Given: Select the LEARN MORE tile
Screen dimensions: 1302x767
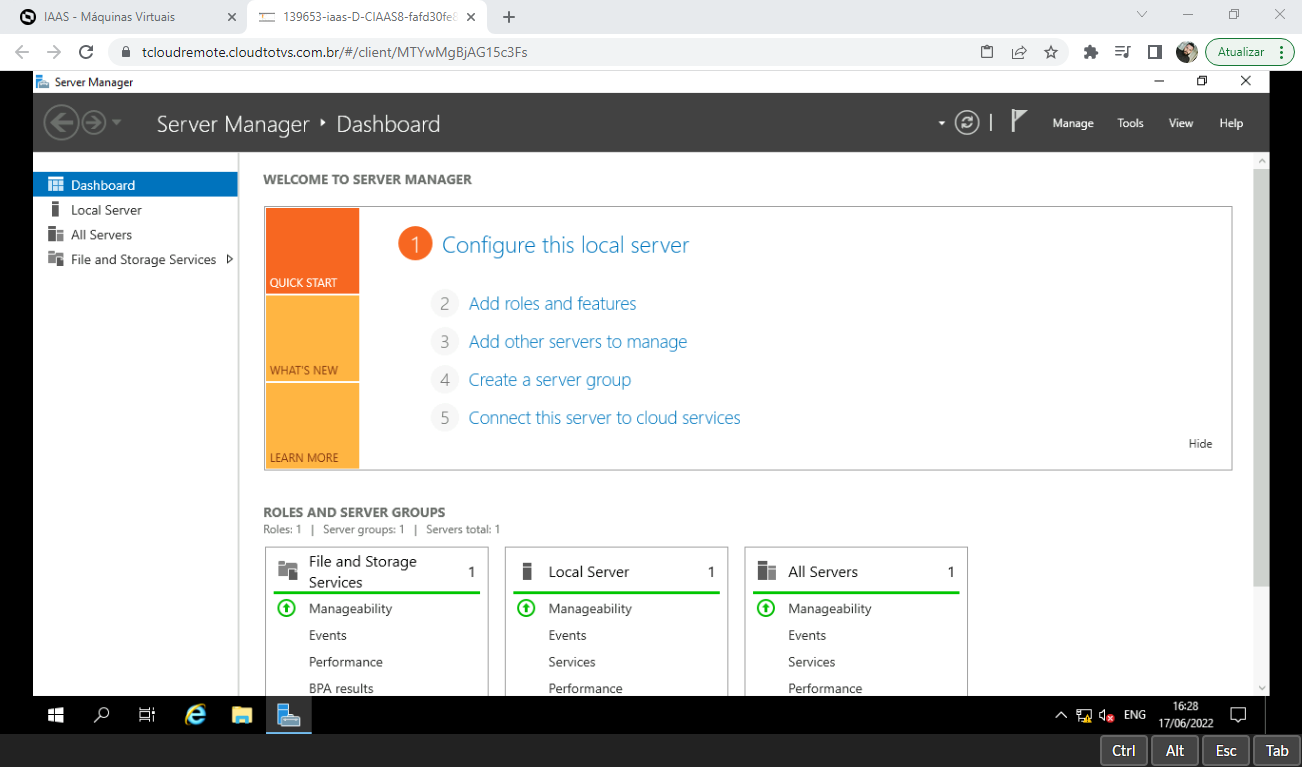Looking at the screenshot, I should [312, 425].
